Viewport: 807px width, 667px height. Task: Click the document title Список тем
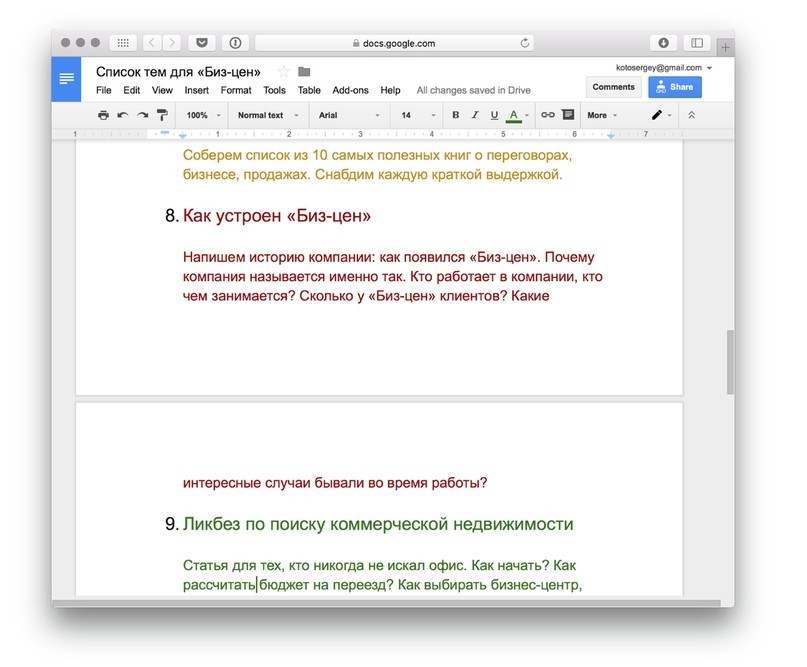pyautogui.click(x=178, y=72)
